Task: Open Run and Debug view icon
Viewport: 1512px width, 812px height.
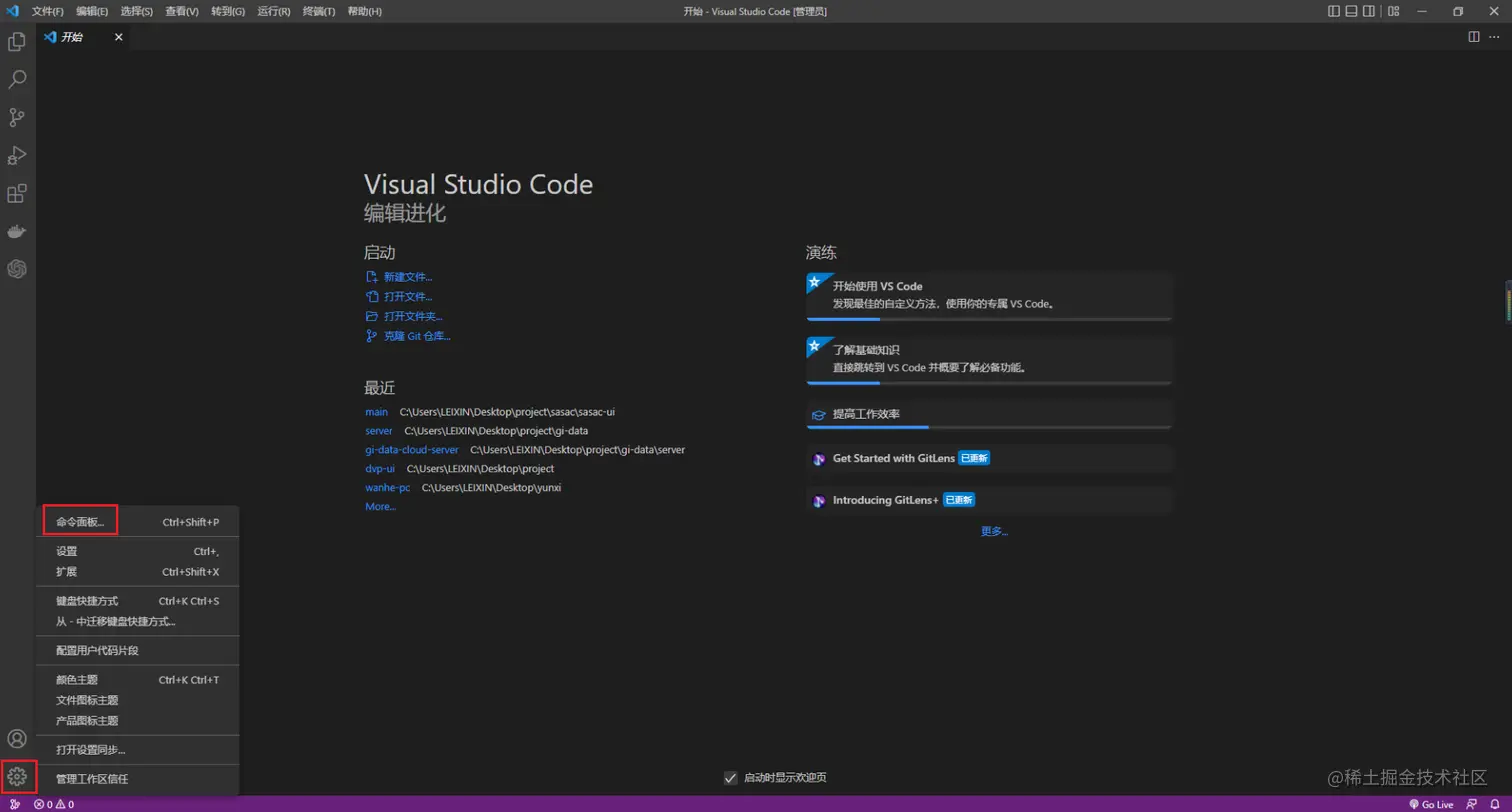Action: point(17,155)
